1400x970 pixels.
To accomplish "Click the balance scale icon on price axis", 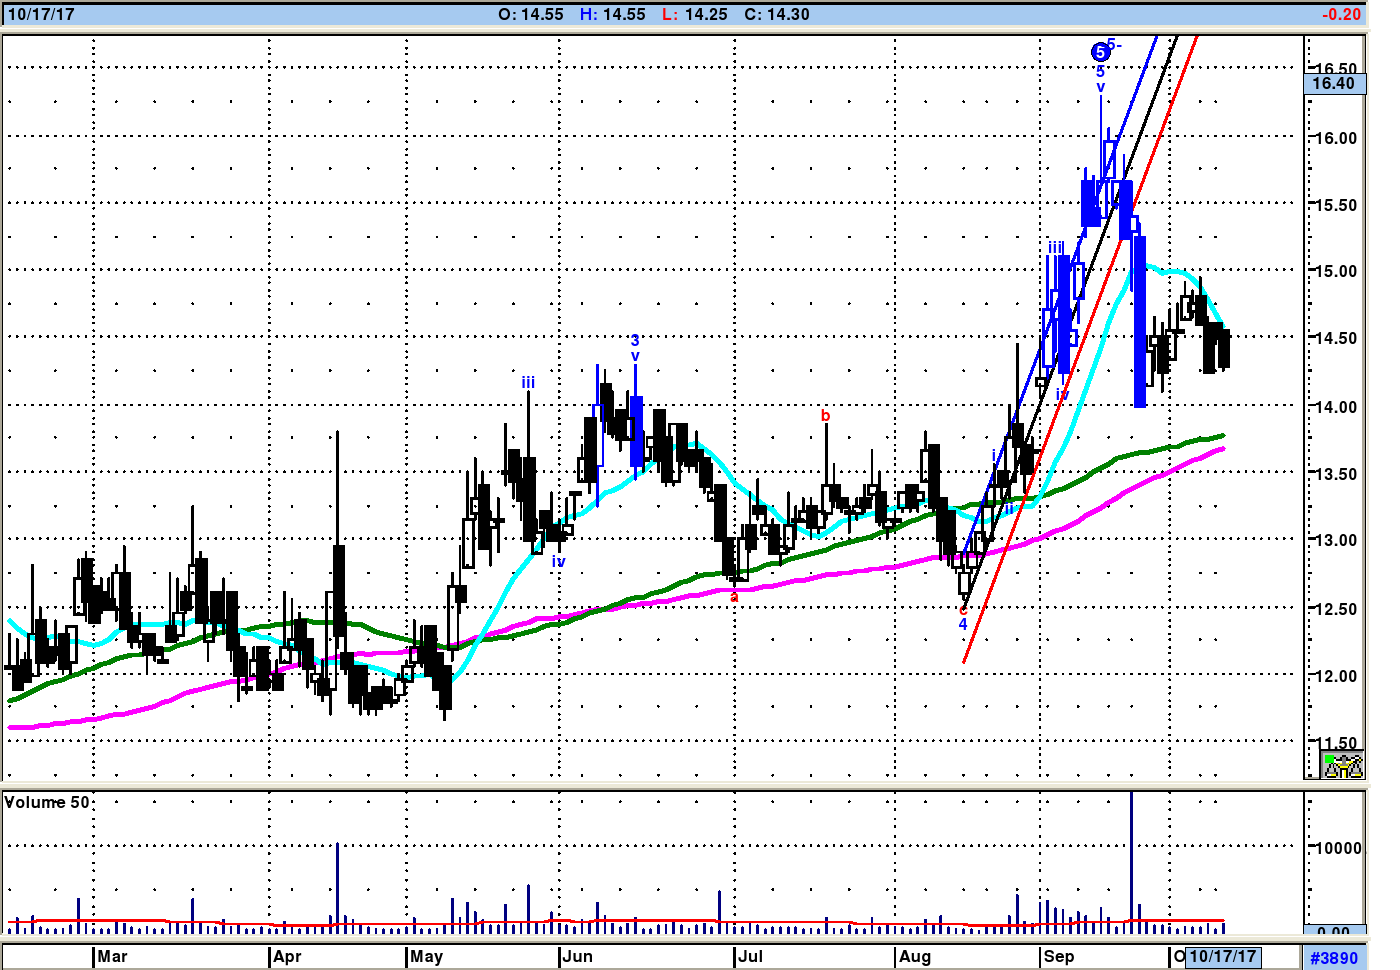I will (1342, 766).
